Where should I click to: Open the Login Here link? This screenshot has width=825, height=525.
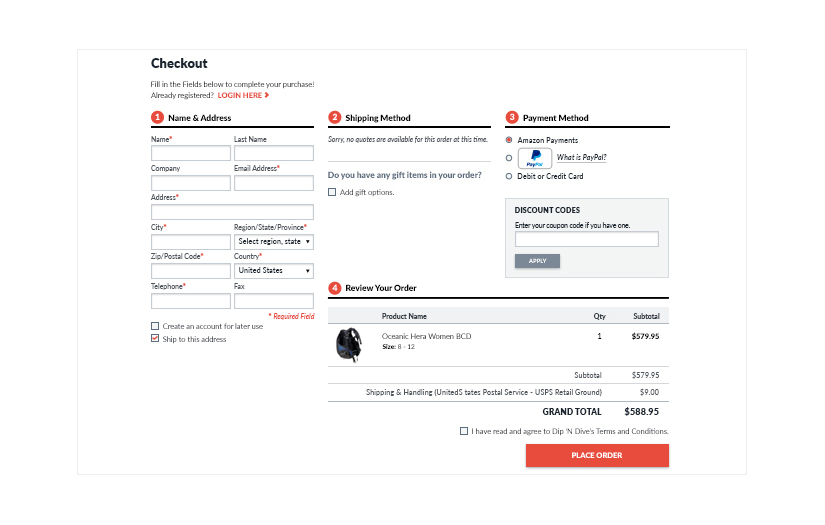242,96
